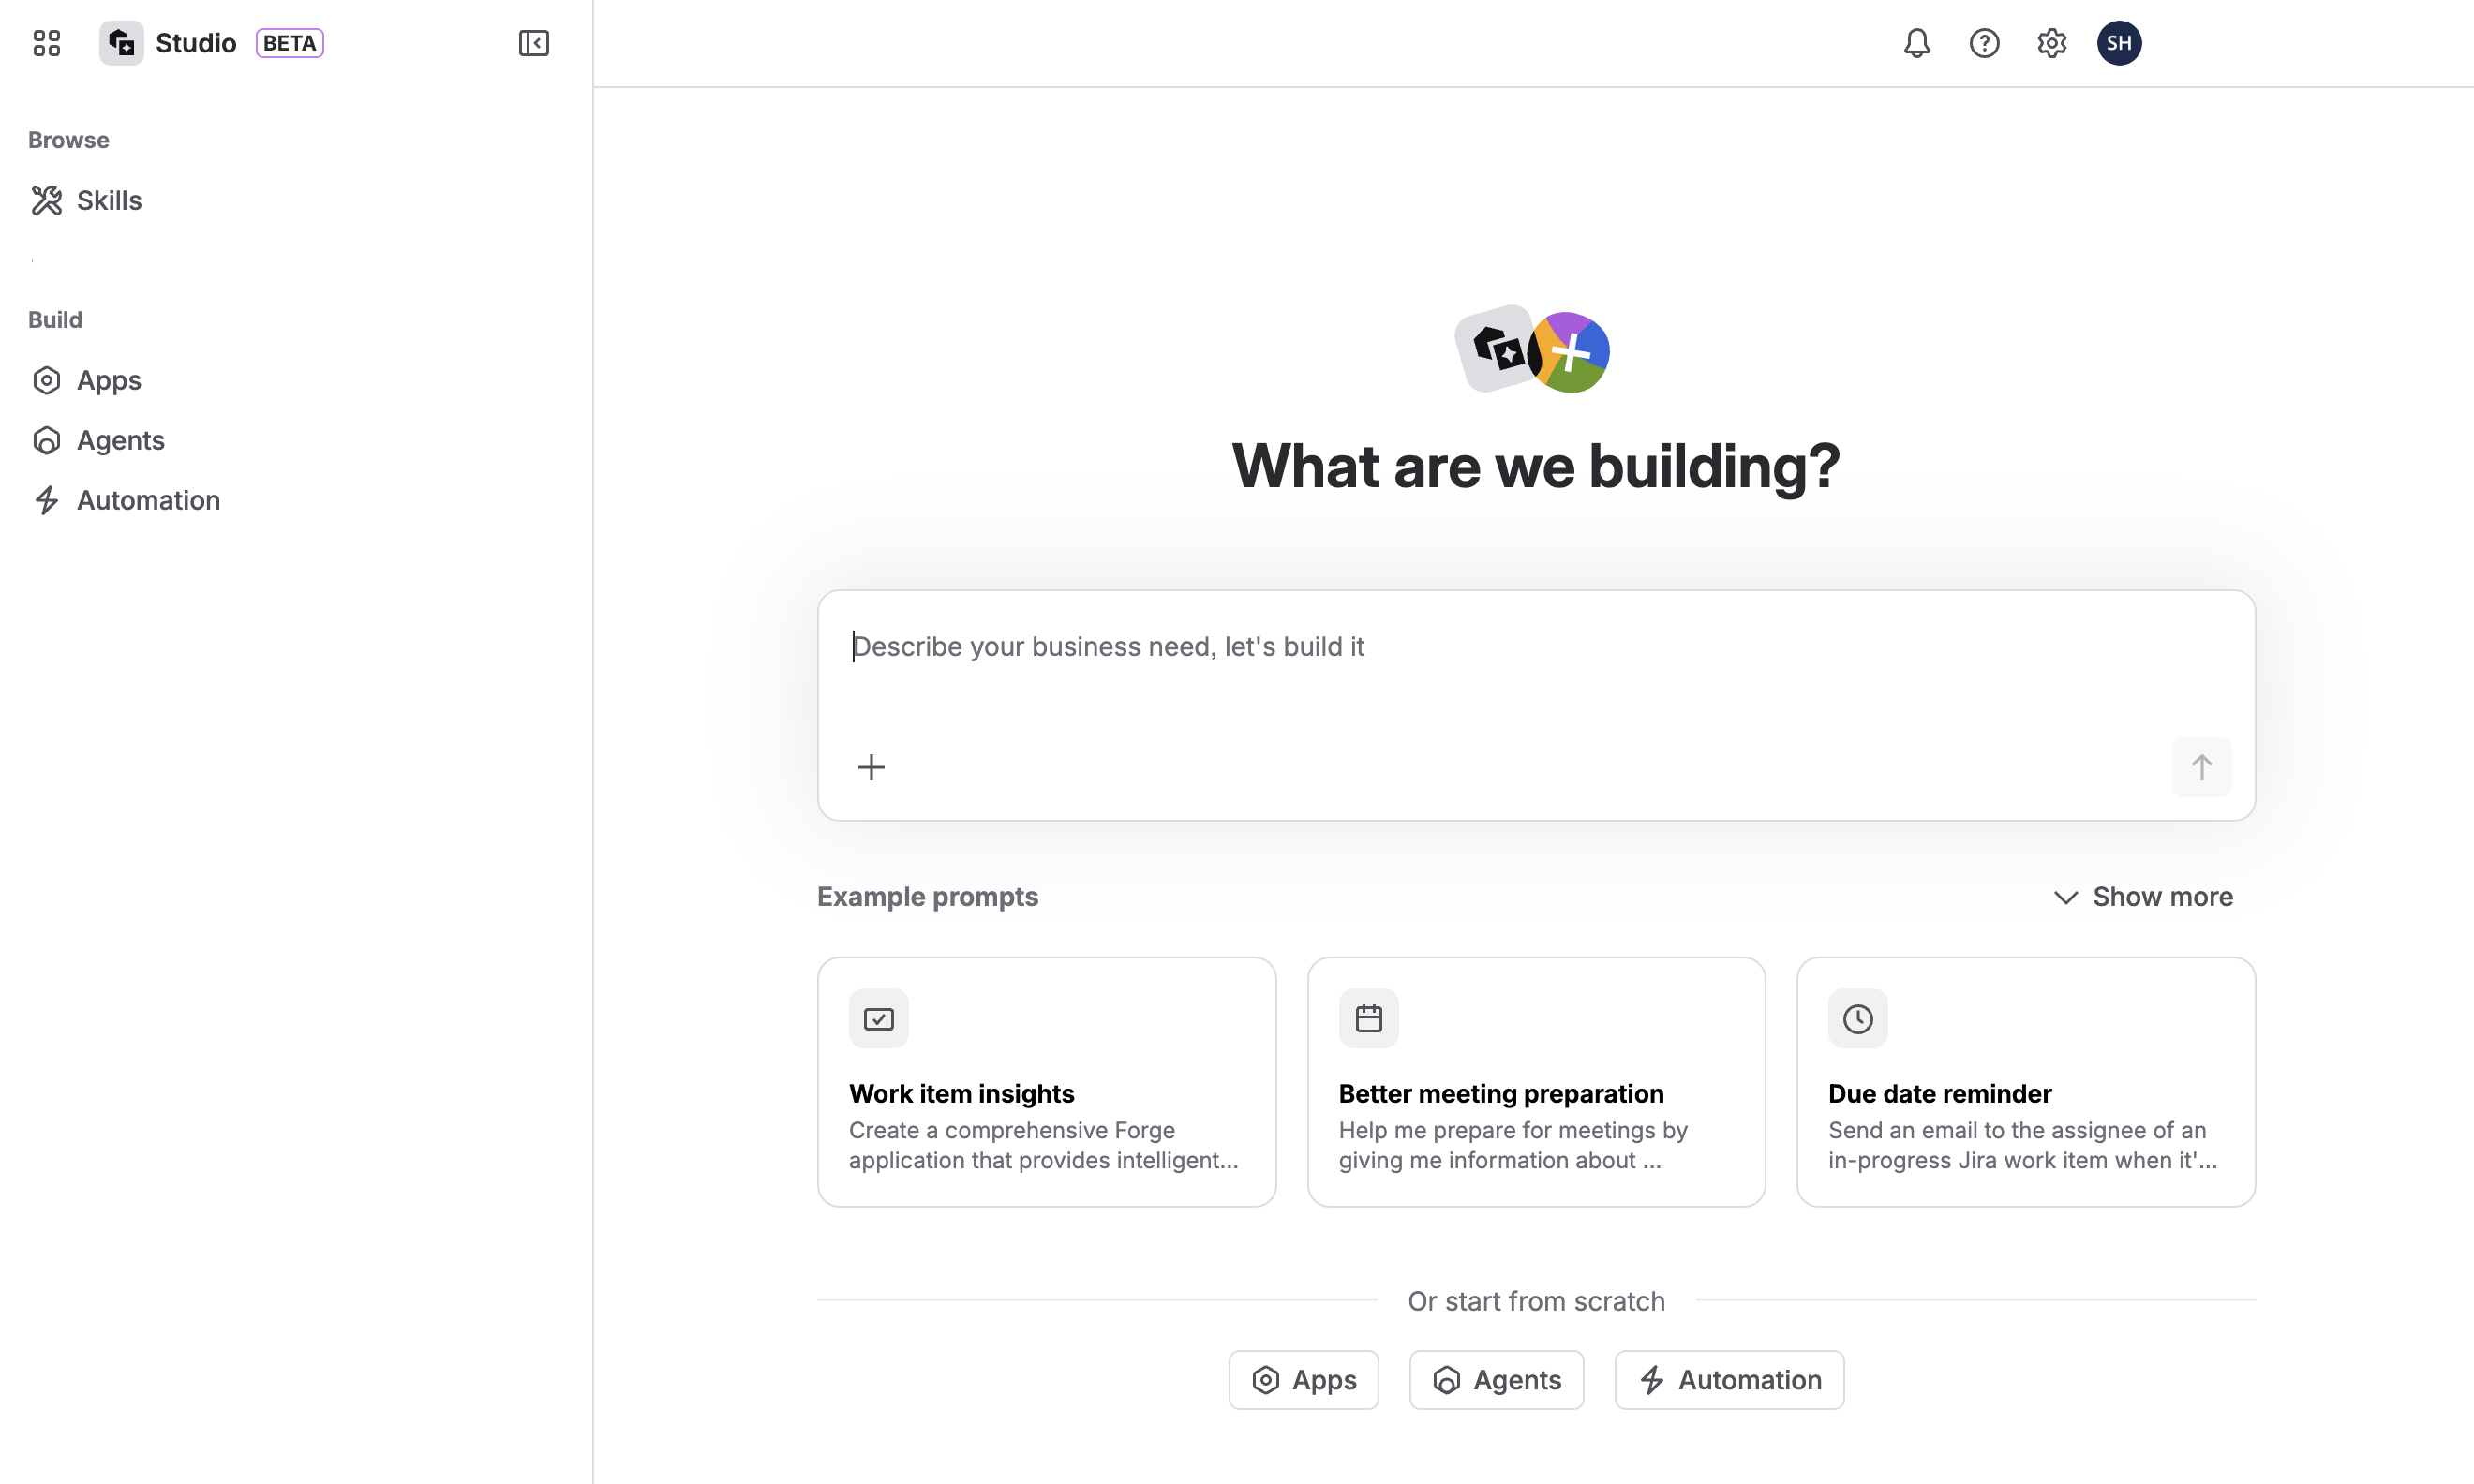2474x1484 pixels.
Task: Open the settings gear icon
Action: [x=2051, y=42]
